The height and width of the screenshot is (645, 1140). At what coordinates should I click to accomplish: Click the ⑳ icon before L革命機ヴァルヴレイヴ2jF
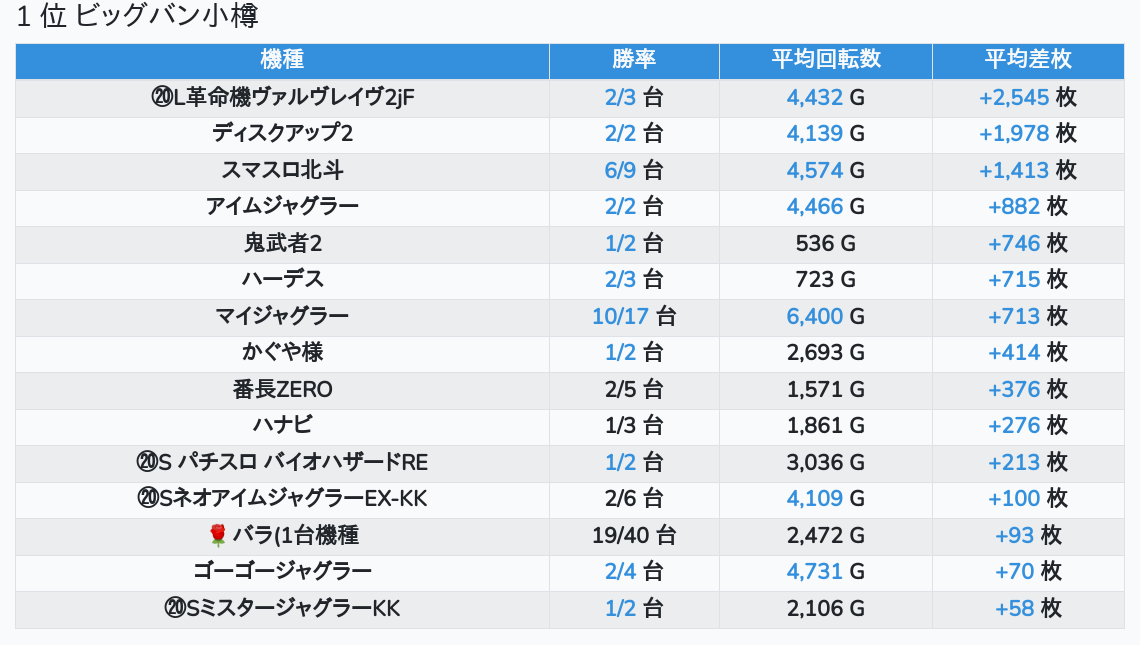click(161, 98)
